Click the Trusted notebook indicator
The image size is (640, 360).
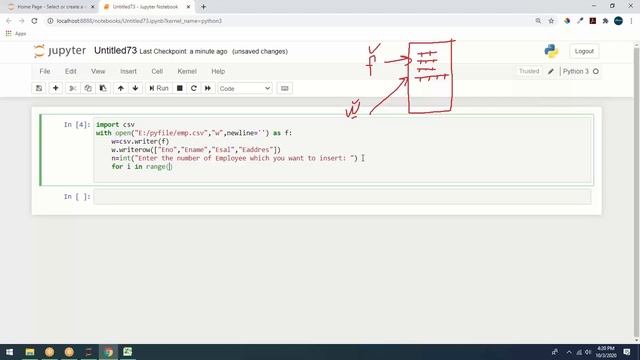point(529,71)
